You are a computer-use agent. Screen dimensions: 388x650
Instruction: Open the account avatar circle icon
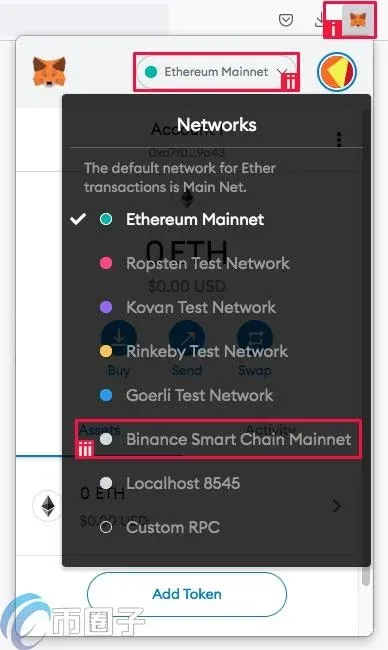(337, 71)
